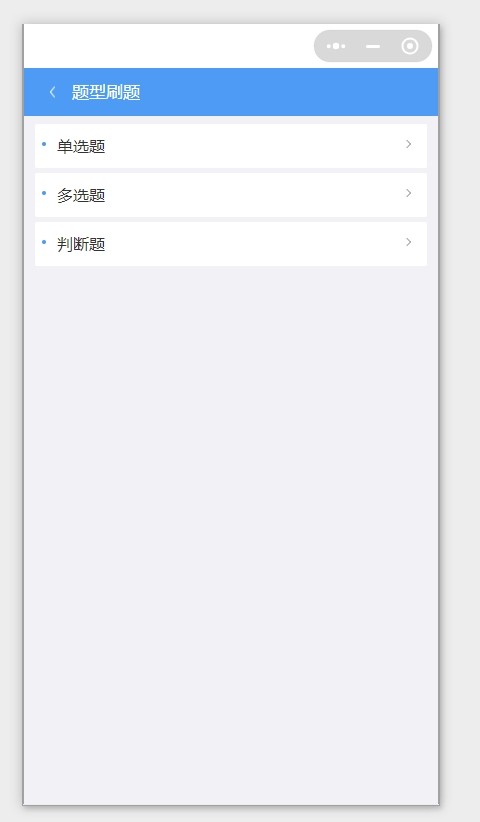Open the mini program three-dots menu
480x822 pixels.
click(336, 46)
